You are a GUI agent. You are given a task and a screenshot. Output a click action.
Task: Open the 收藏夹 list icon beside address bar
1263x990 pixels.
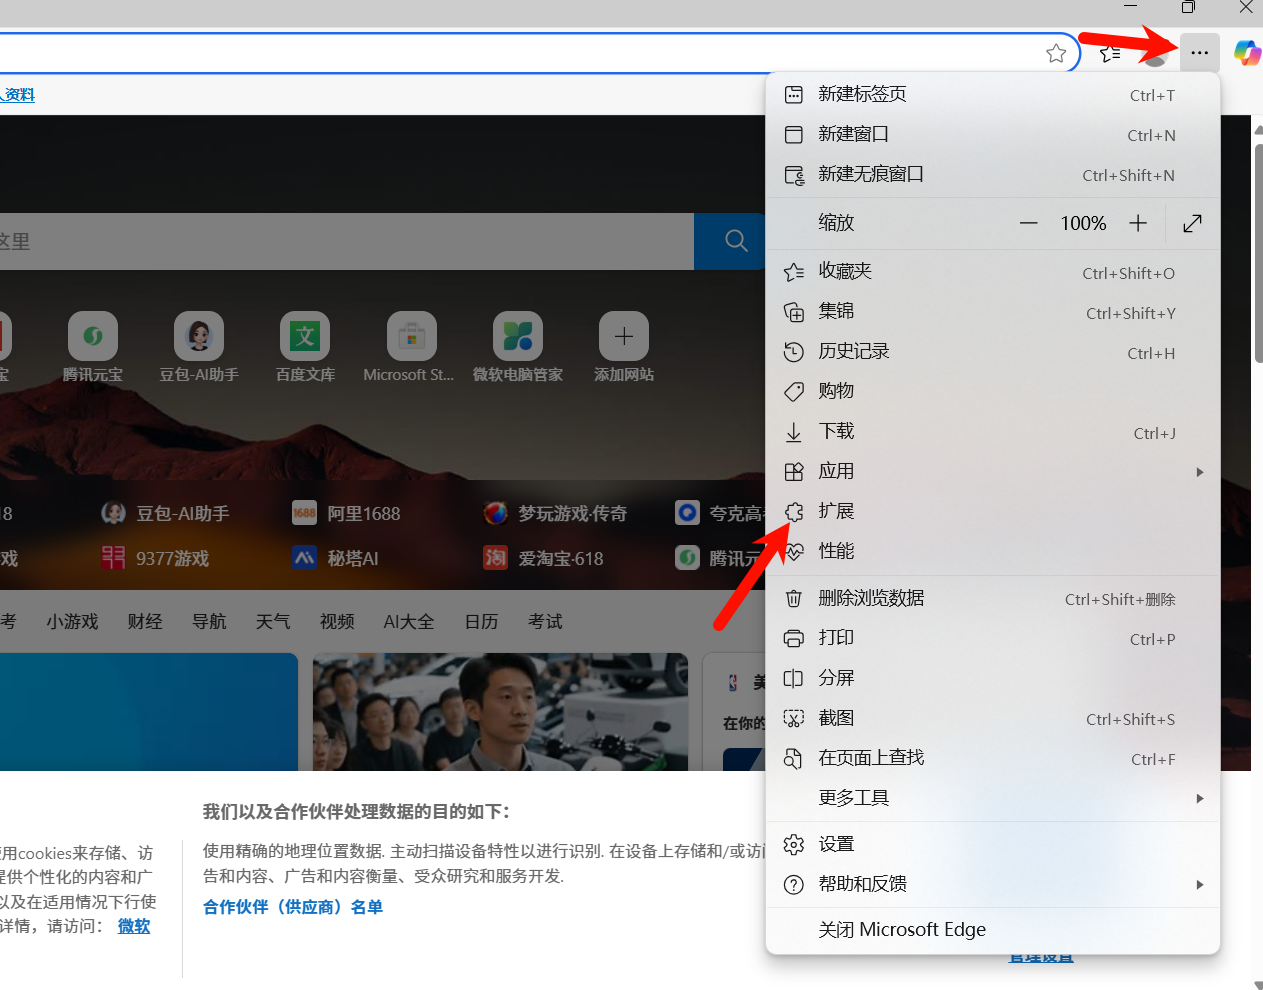click(x=1108, y=53)
